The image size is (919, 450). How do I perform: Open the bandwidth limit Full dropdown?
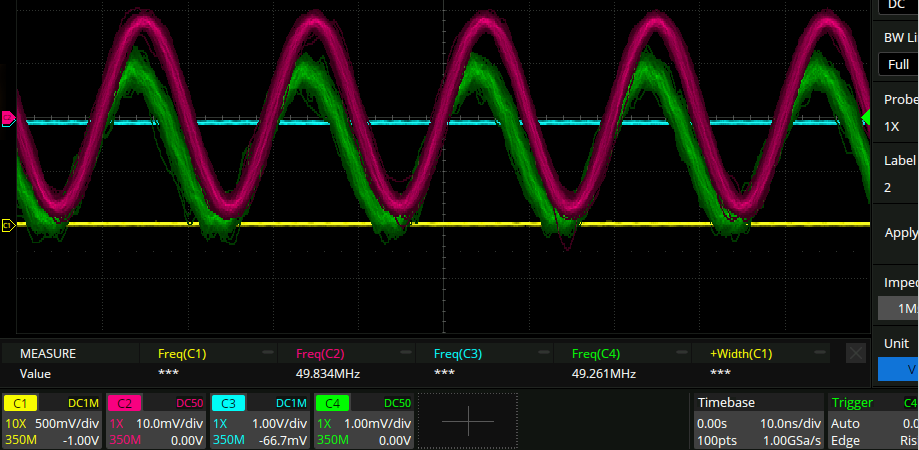pyautogui.click(x=897, y=64)
